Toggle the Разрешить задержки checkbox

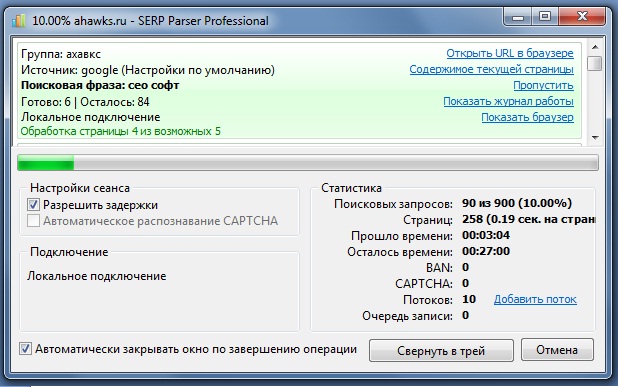coord(34,205)
